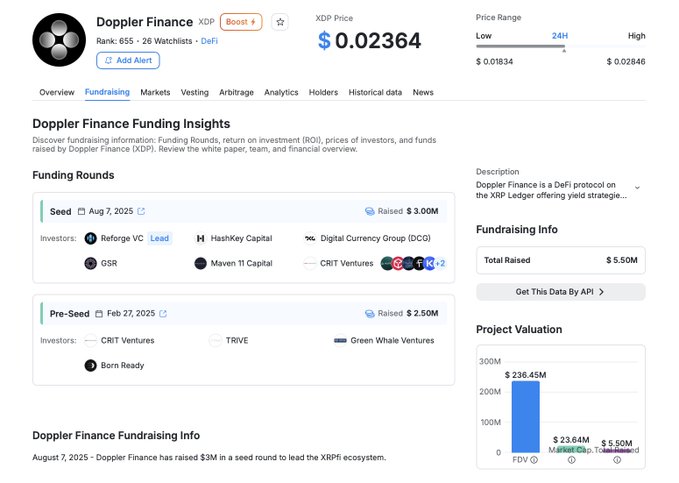Click the Reforge VC investor name
The image size is (679, 483).
click(x=122, y=238)
